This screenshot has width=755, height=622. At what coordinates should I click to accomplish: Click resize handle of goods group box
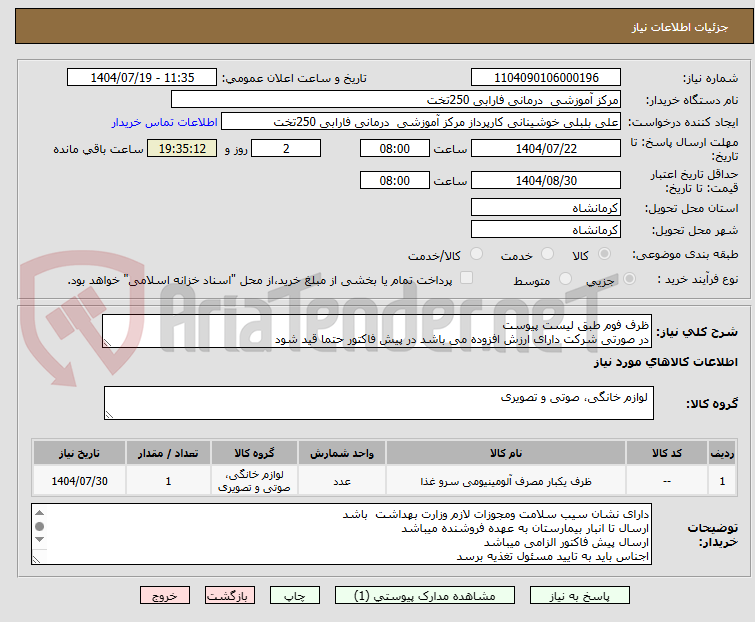109,415
